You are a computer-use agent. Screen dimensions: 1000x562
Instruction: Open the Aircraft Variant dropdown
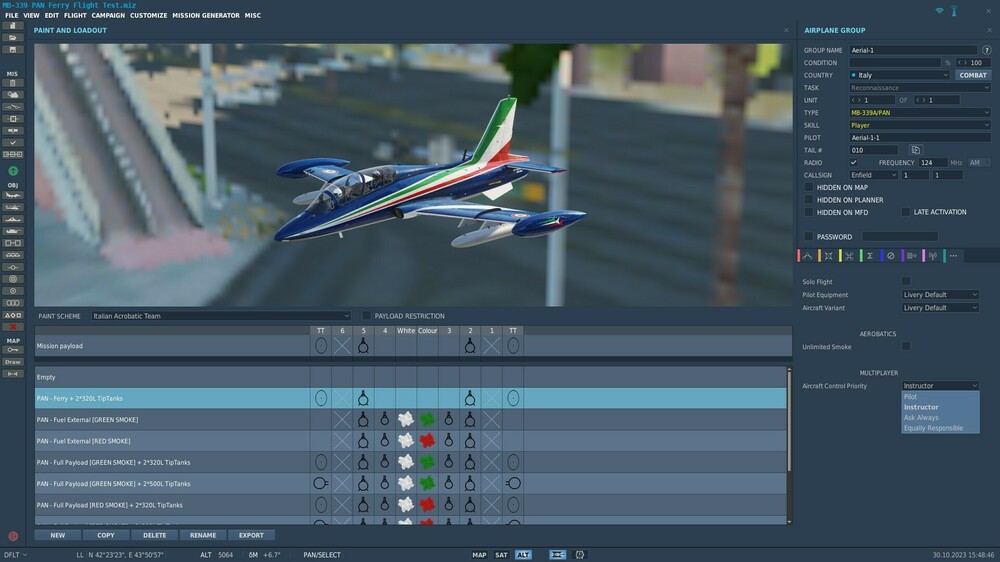pyautogui.click(x=940, y=307)
